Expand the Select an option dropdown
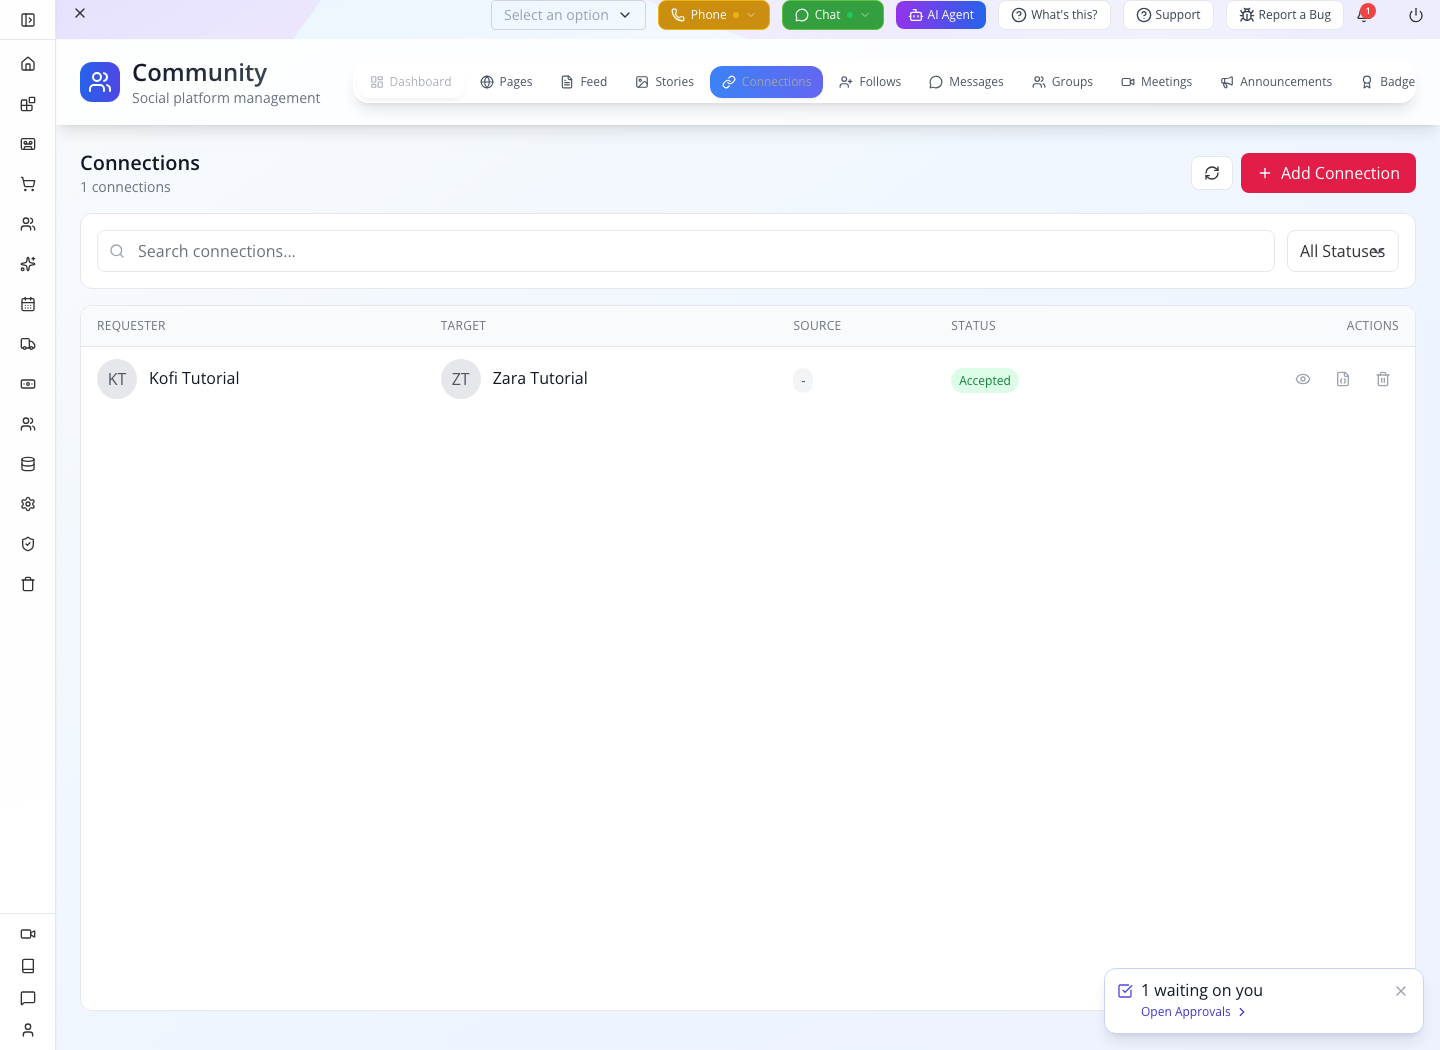The height and width of the screenshot is (1050, 1440). coord(568,15)
